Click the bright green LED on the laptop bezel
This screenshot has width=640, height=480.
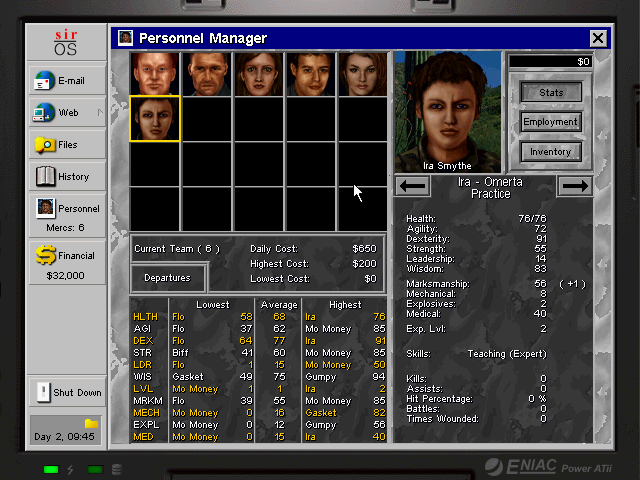pyautogui.click(x=51, y=469)
